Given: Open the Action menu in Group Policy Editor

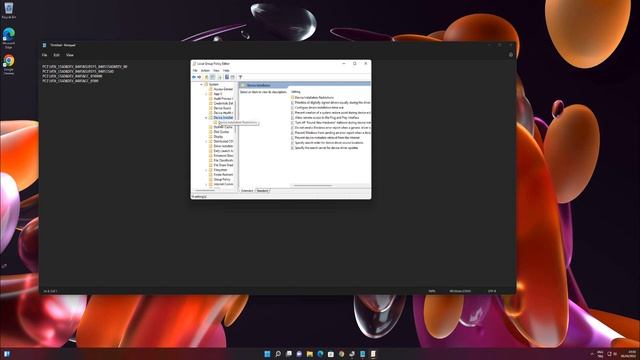Looking at the screenshot, I should 205,71.
